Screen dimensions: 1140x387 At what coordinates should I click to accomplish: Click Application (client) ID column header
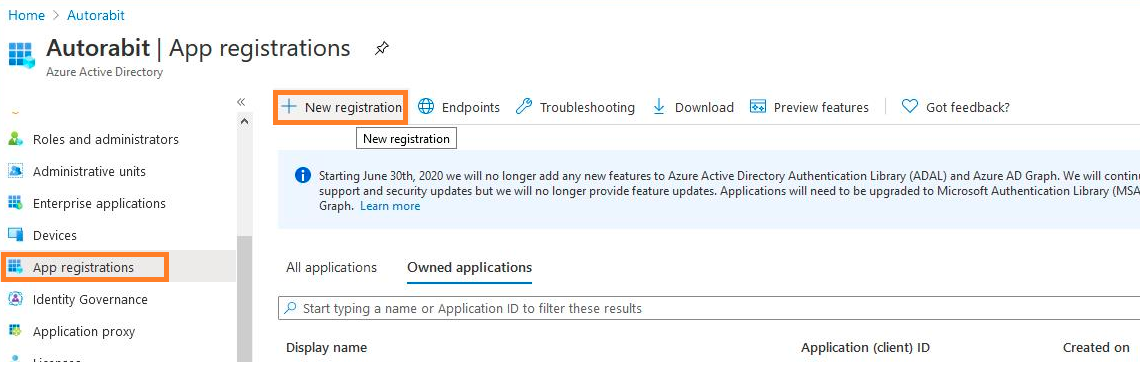point(865,348)
